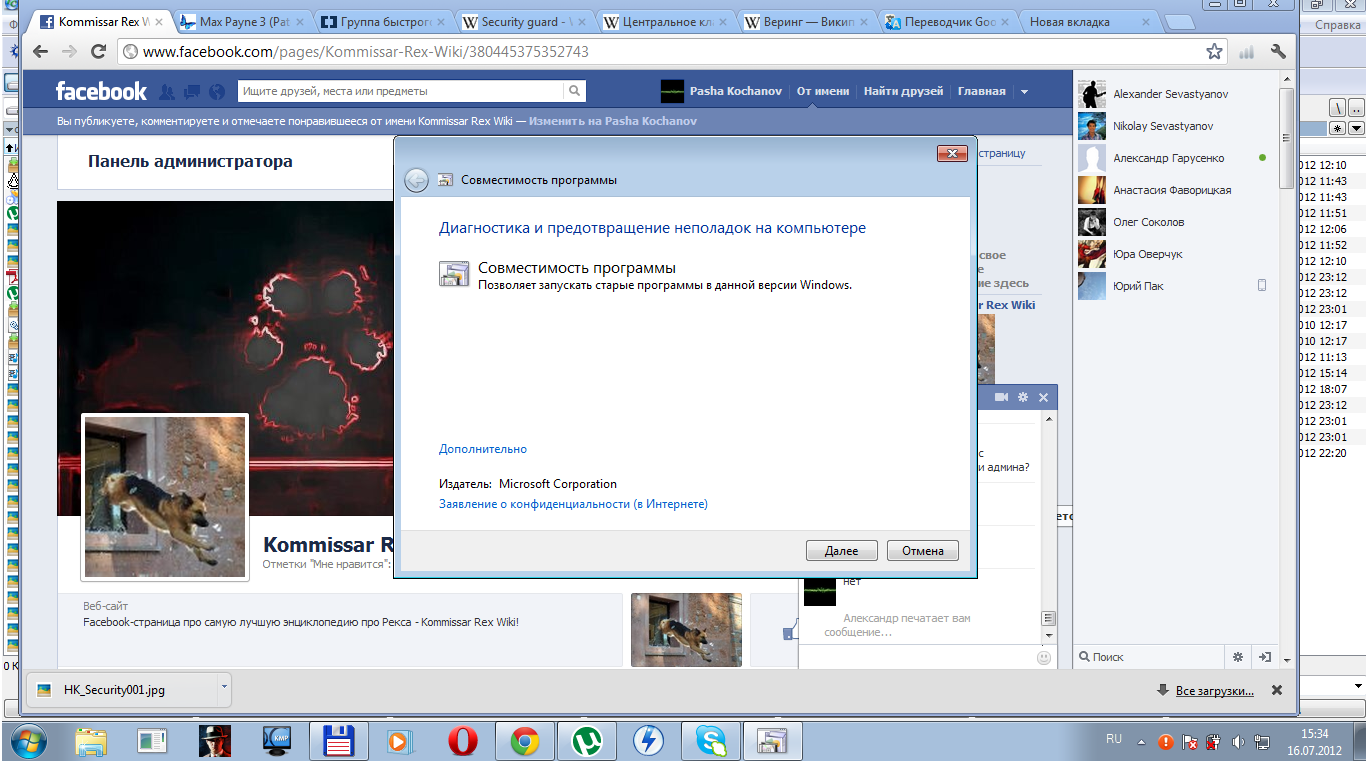
Task: Open От имени menu in the Facebook header
Action: [x=822, y=91]
